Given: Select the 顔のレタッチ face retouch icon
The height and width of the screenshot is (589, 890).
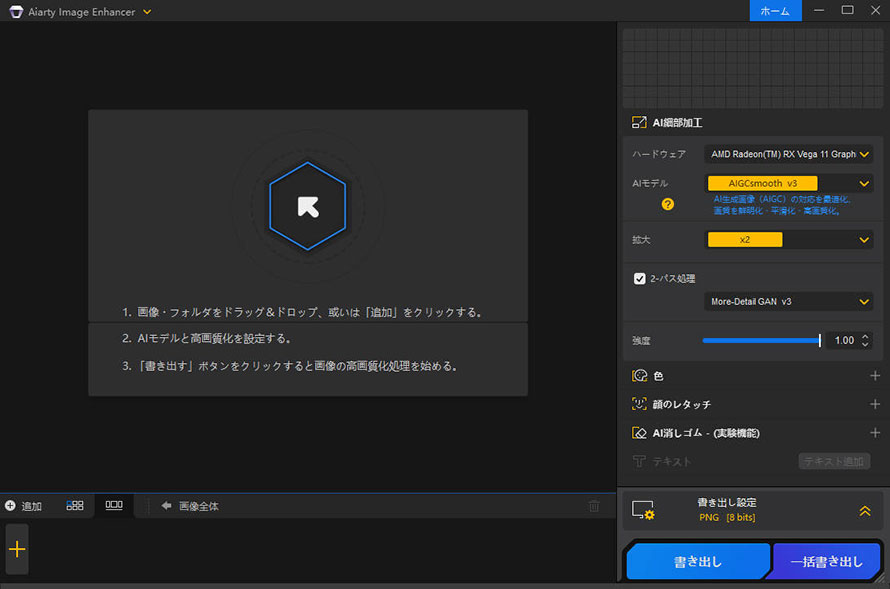Looking at the screenshot, I should click(x=637, y=404).
